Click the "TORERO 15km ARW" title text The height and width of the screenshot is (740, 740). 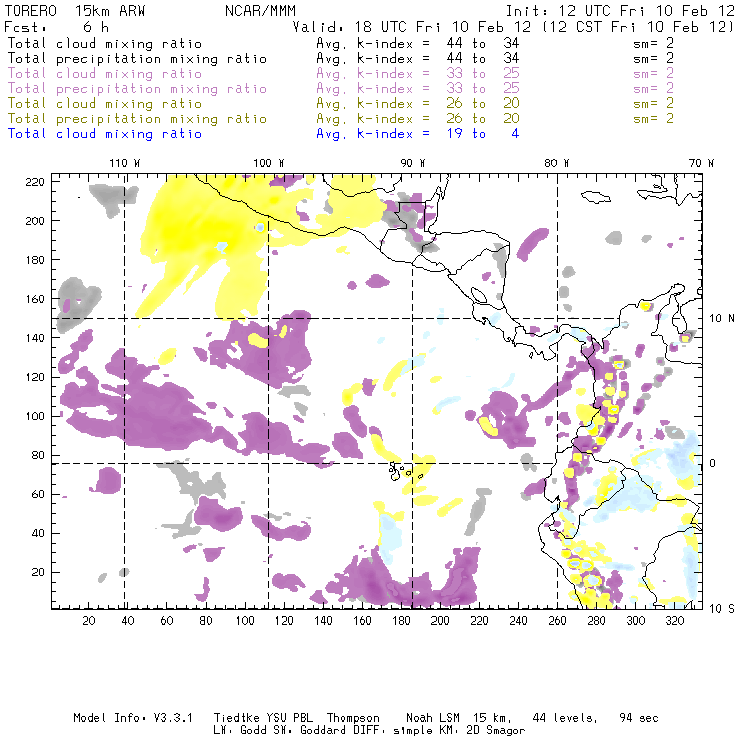[x=75, y=11]
